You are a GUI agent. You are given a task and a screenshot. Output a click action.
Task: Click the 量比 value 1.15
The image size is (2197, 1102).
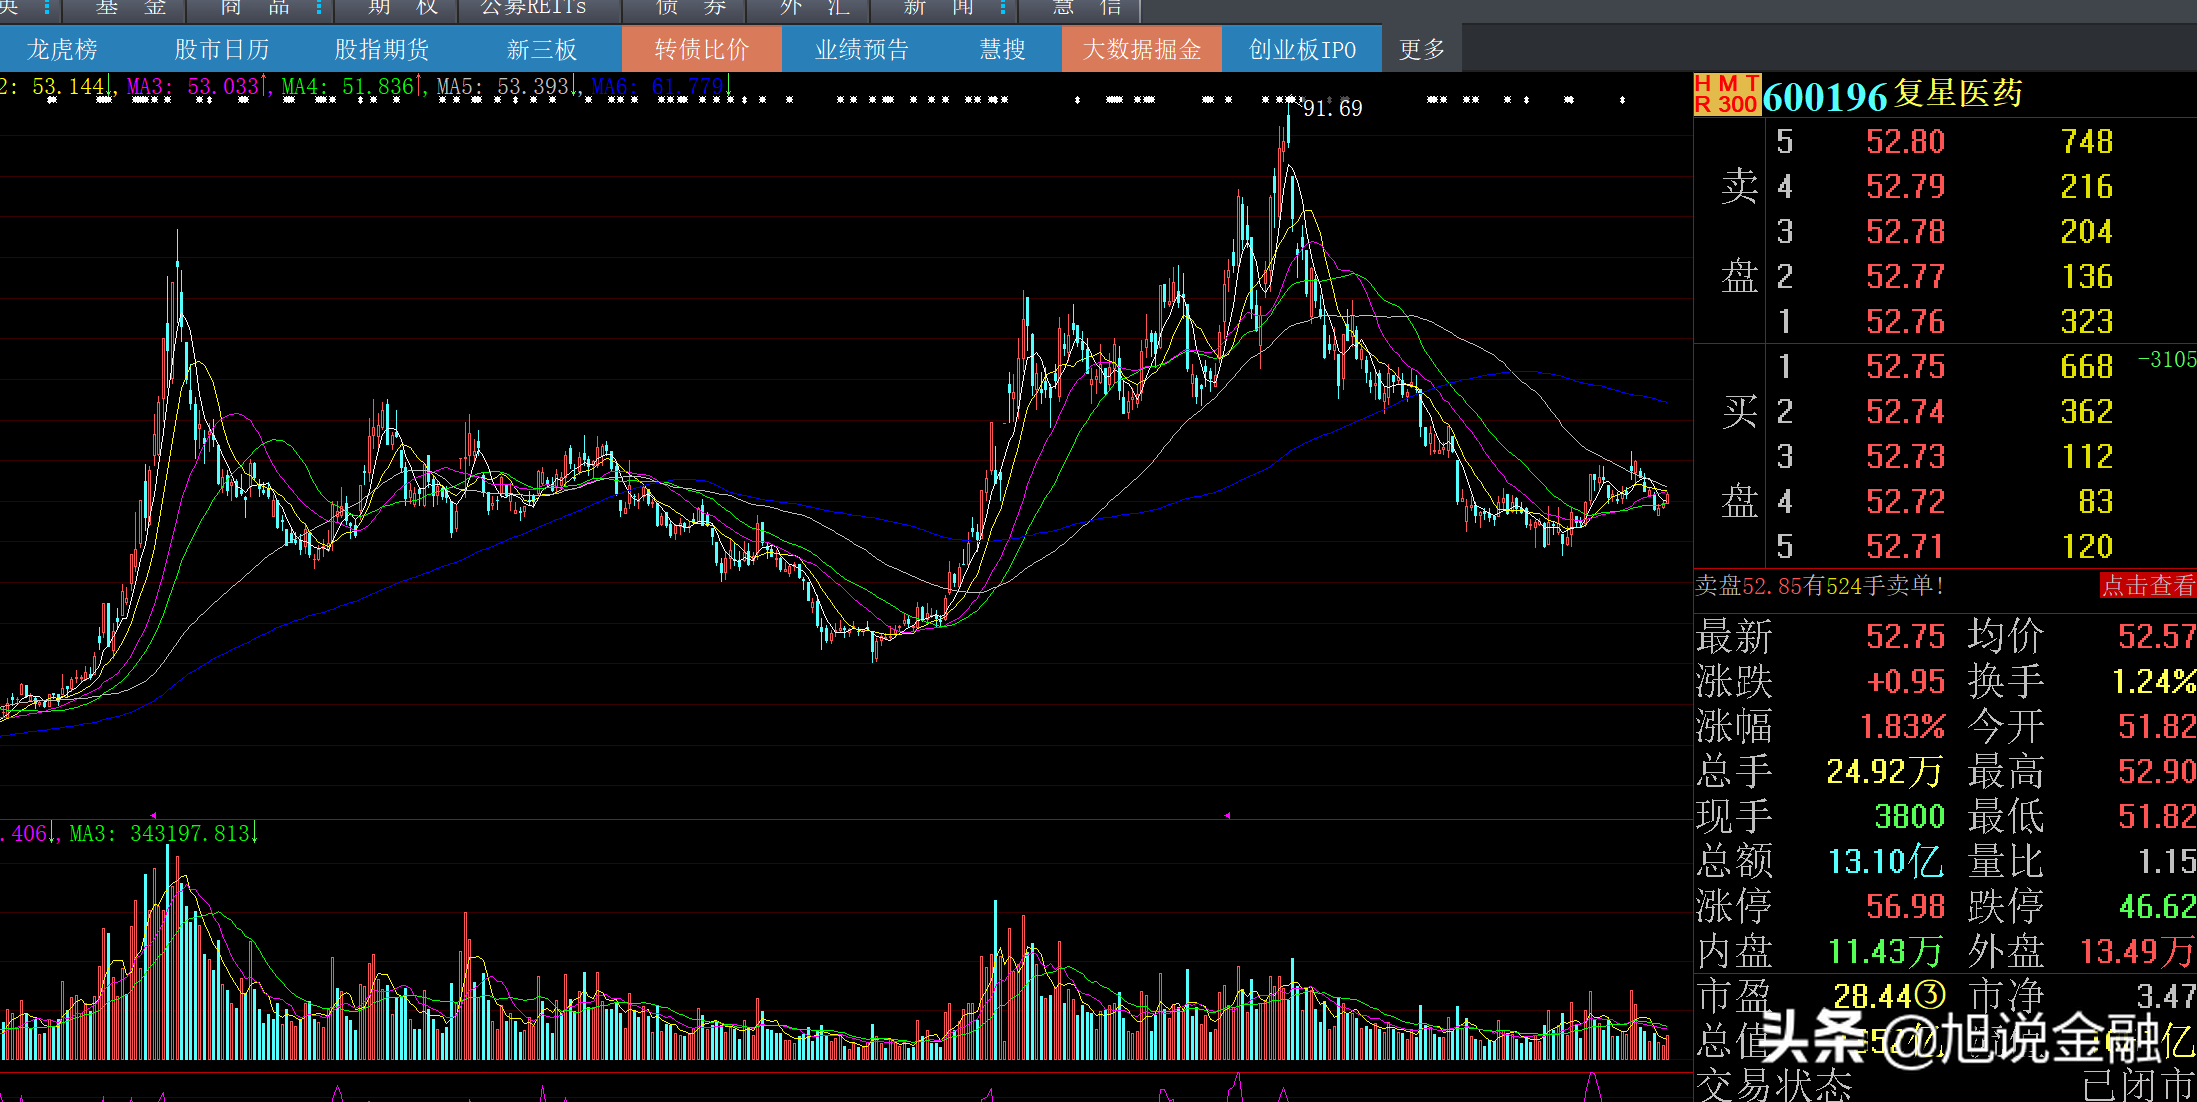pyautogui.click(x=2166, y=862)
